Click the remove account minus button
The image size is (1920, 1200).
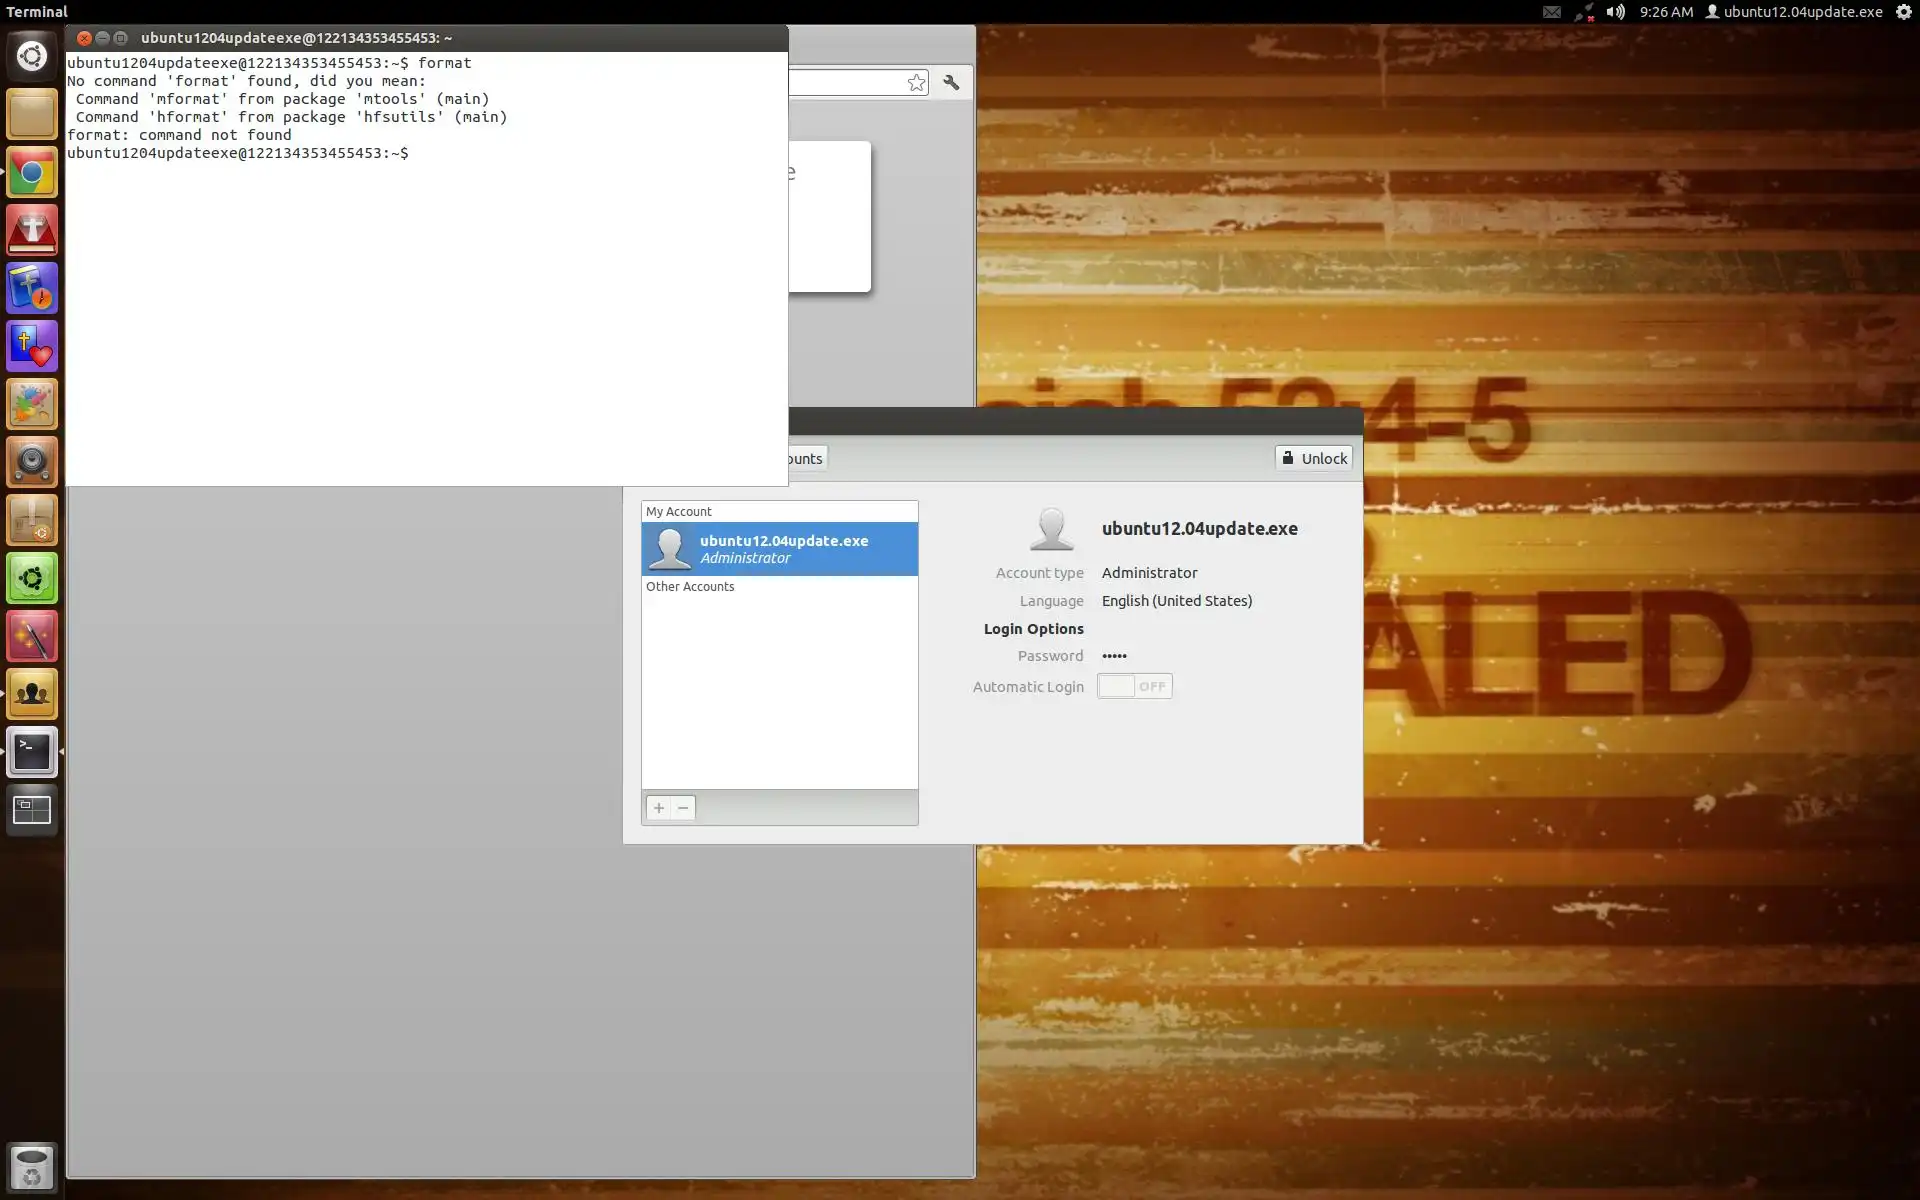coord(683,808)
